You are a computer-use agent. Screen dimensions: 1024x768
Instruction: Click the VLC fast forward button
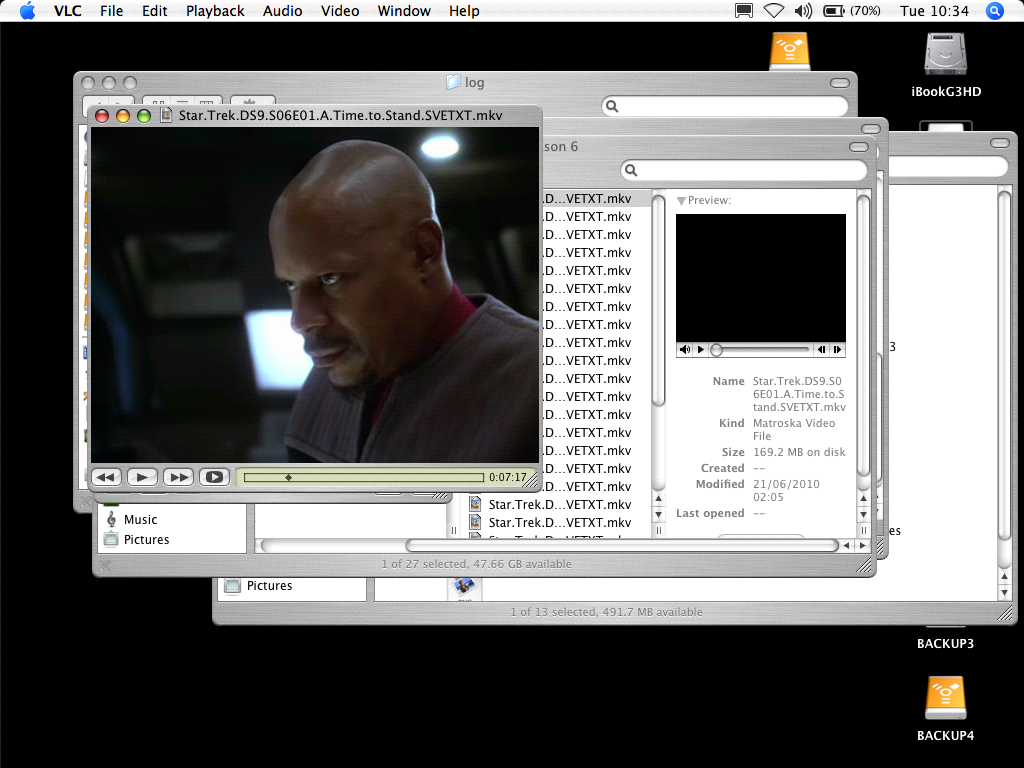[179, 477]
